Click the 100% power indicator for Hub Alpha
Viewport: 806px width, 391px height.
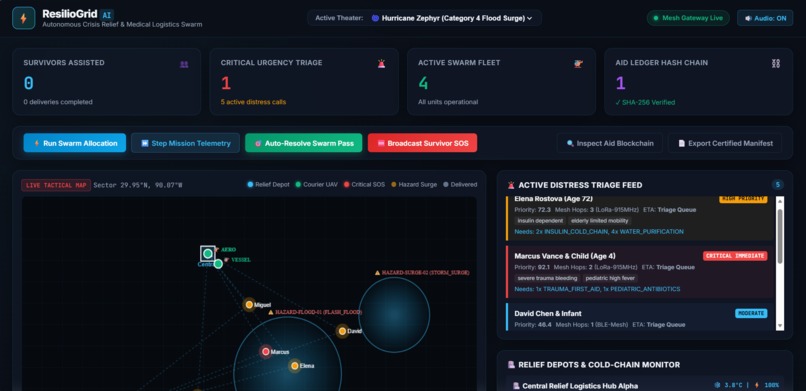pos(767,385)
